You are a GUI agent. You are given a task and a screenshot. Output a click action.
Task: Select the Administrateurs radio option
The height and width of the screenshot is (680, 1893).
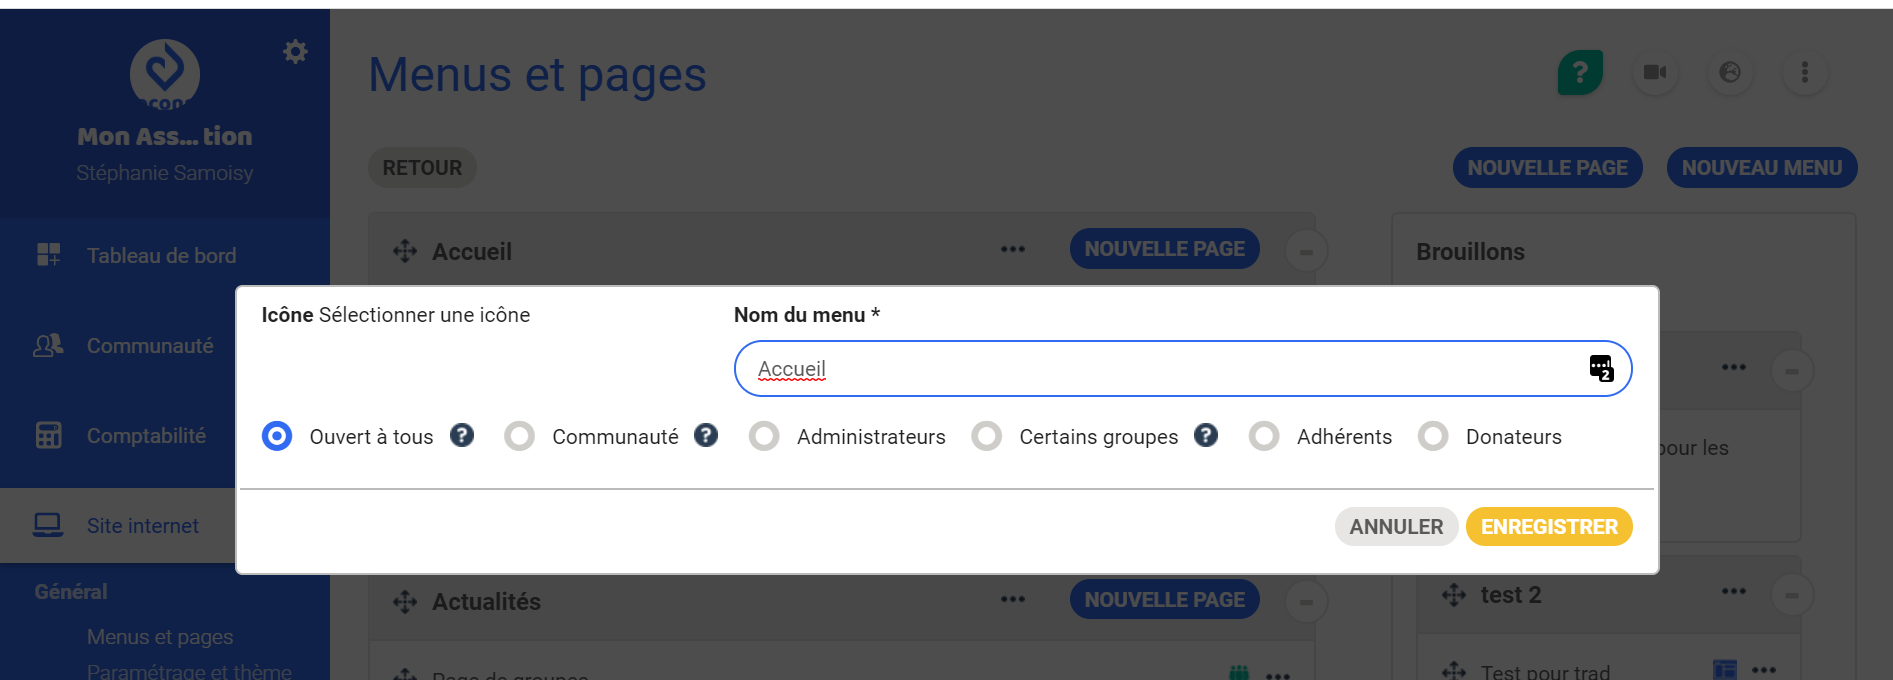(x=765, y=436)
